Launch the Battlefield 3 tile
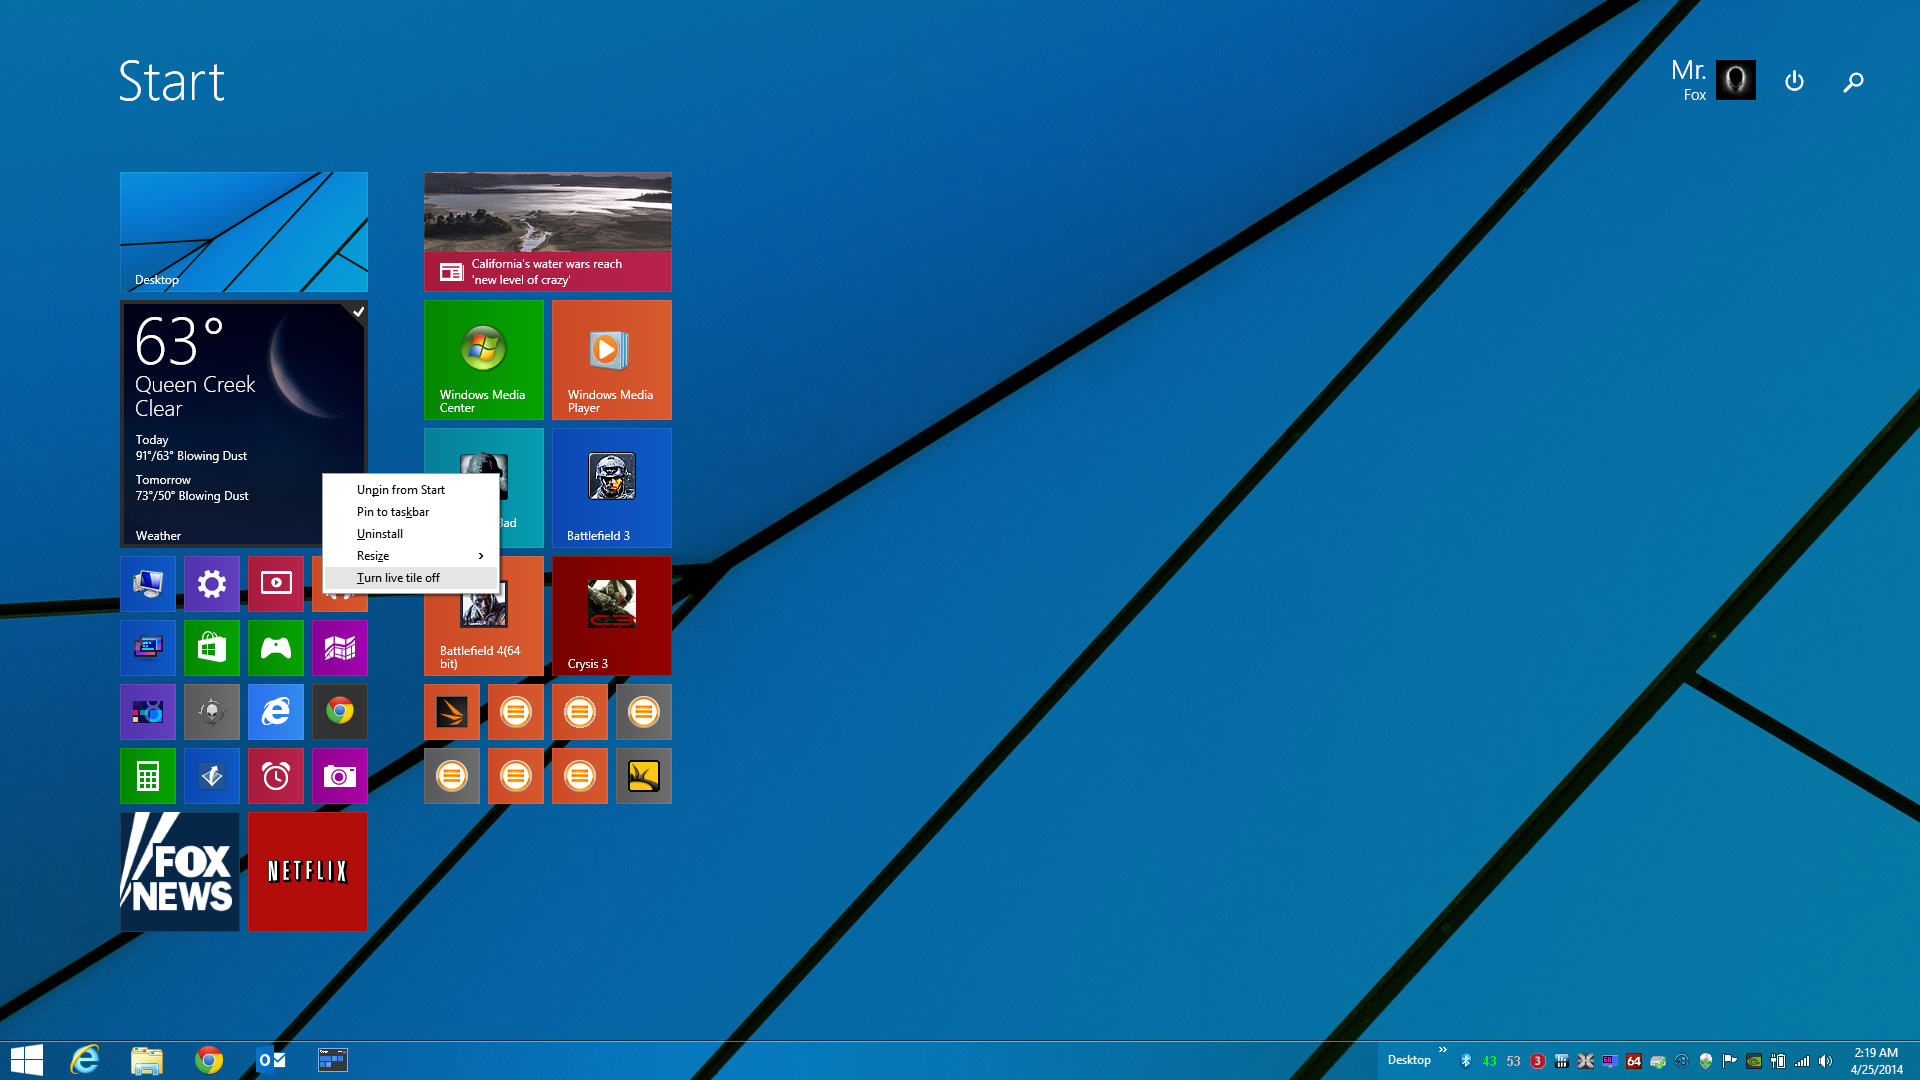Image resolution: width=1920 pixels, height=1080 pixels. [x=612, y=488]
